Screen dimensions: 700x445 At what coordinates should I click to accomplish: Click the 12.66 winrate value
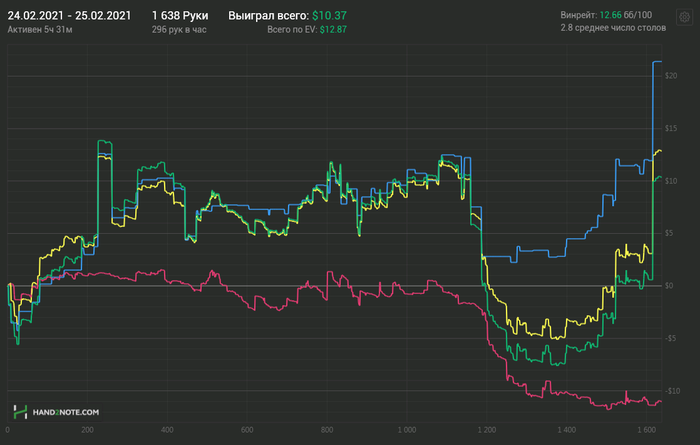(610, 15)
